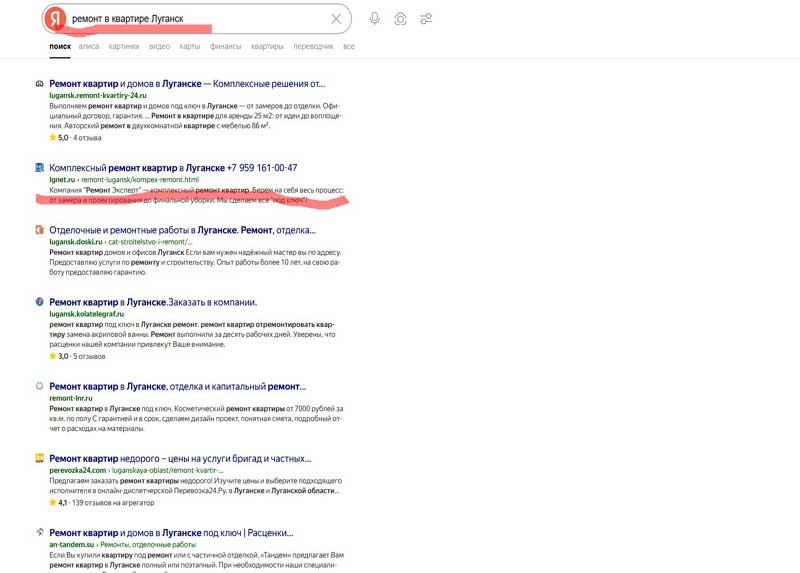Open 'отделка и капитальный ремонт' result
Screen dimensions: 800x573
[178, 387]
